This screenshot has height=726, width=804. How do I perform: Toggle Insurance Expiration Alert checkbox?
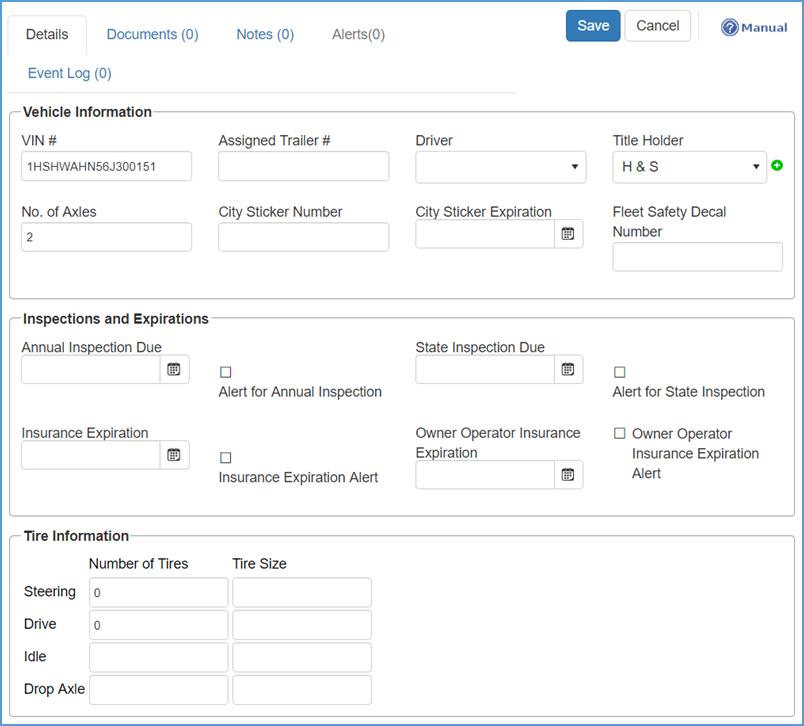(226, 458)
